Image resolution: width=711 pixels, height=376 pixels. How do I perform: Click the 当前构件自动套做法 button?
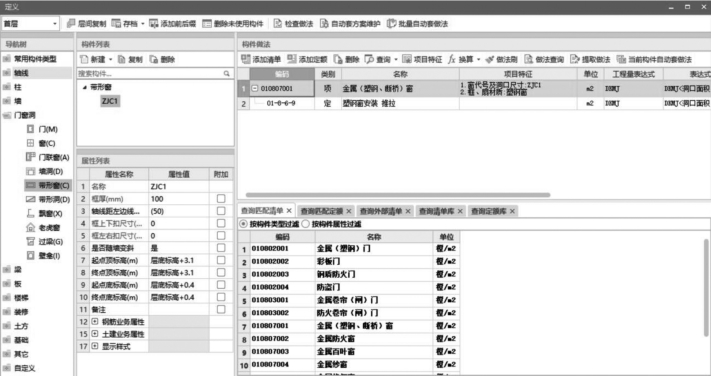654,59
